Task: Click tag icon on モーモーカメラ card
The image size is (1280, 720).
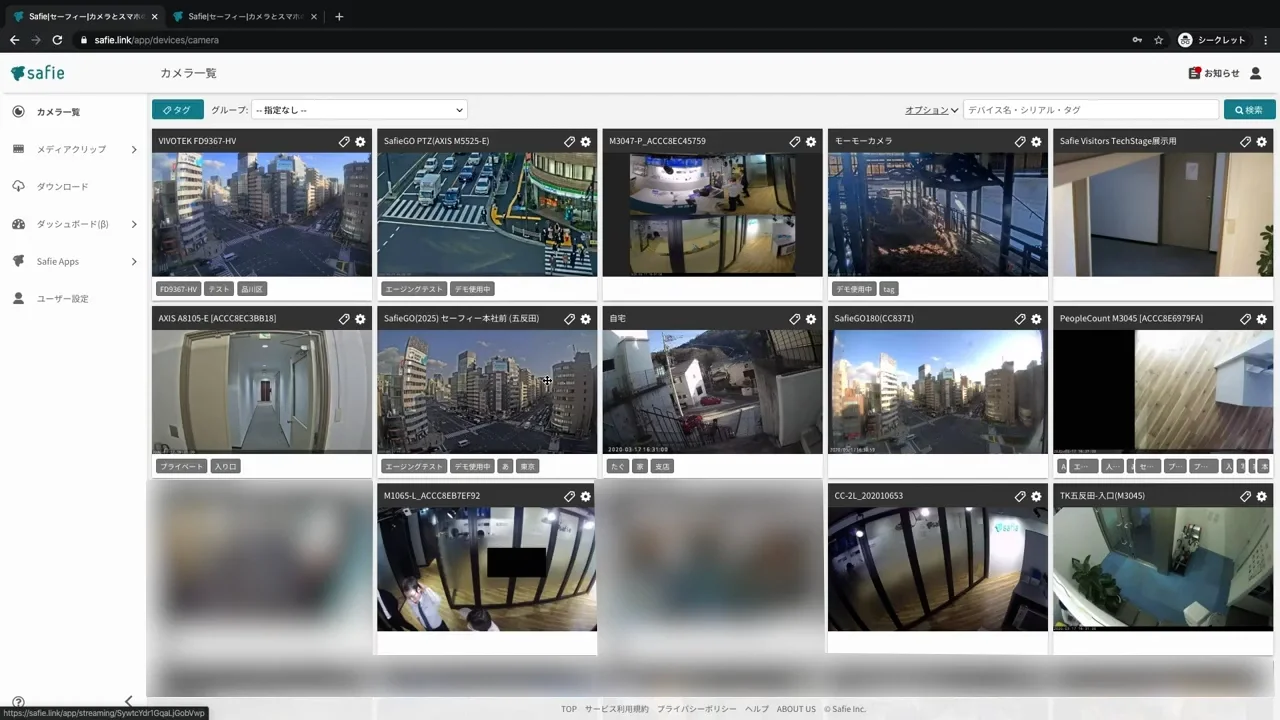Action: (x=1020, y=142)
